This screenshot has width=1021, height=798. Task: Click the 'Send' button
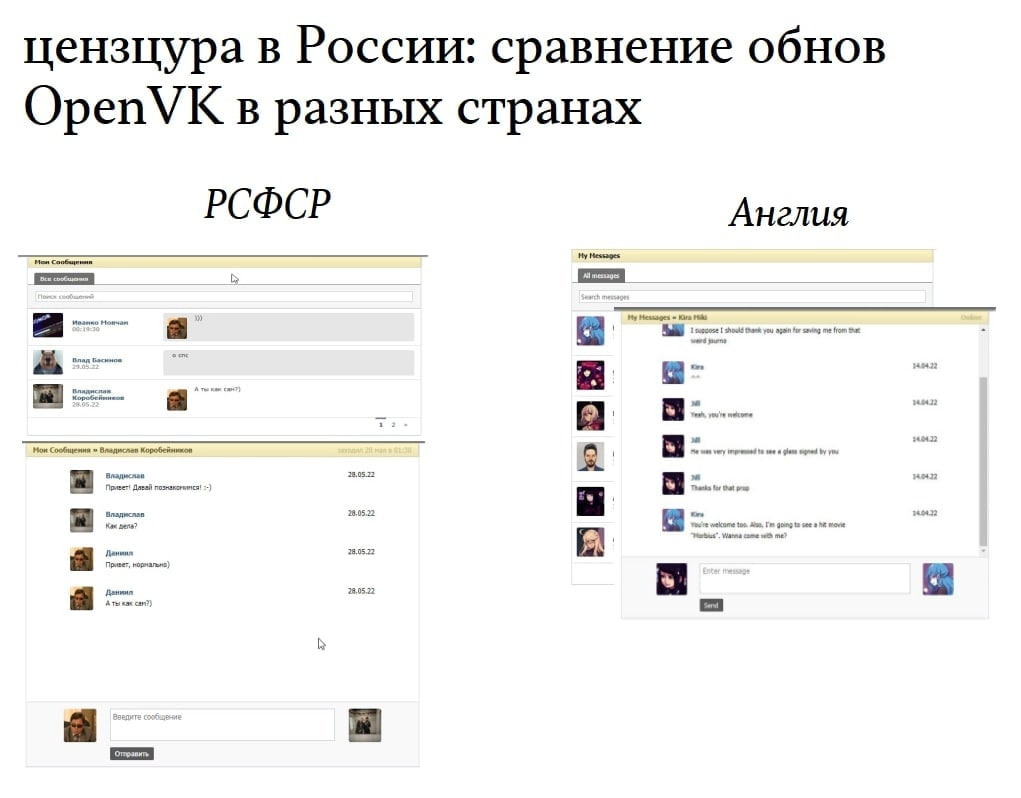710,605
